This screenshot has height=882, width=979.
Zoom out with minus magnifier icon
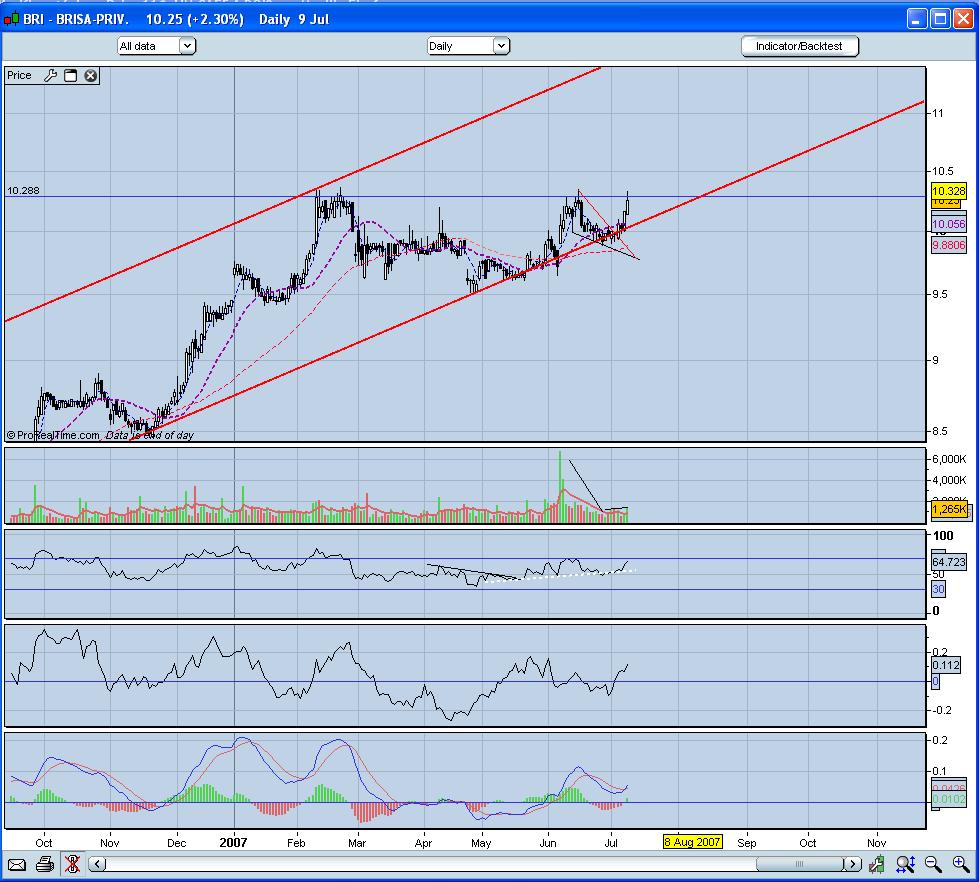click(933, 865)
